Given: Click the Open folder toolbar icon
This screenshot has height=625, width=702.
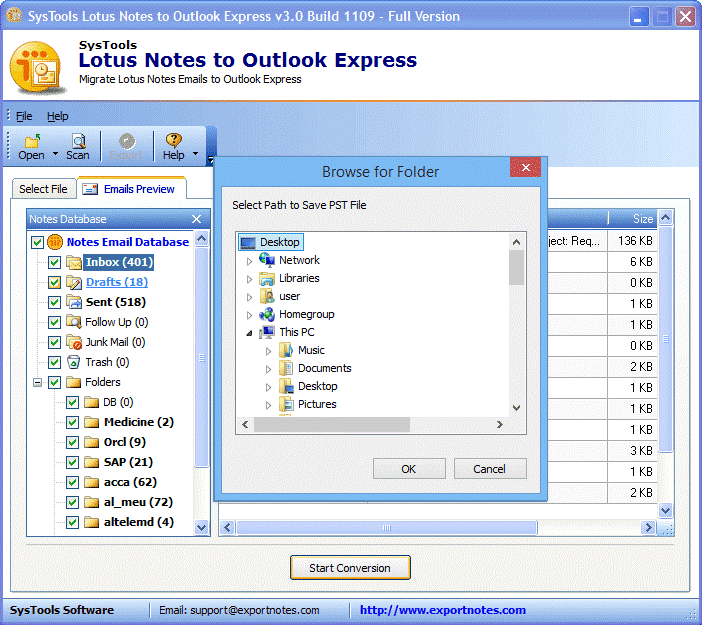Looking at the screenshot, I should (x=32, y=141).
